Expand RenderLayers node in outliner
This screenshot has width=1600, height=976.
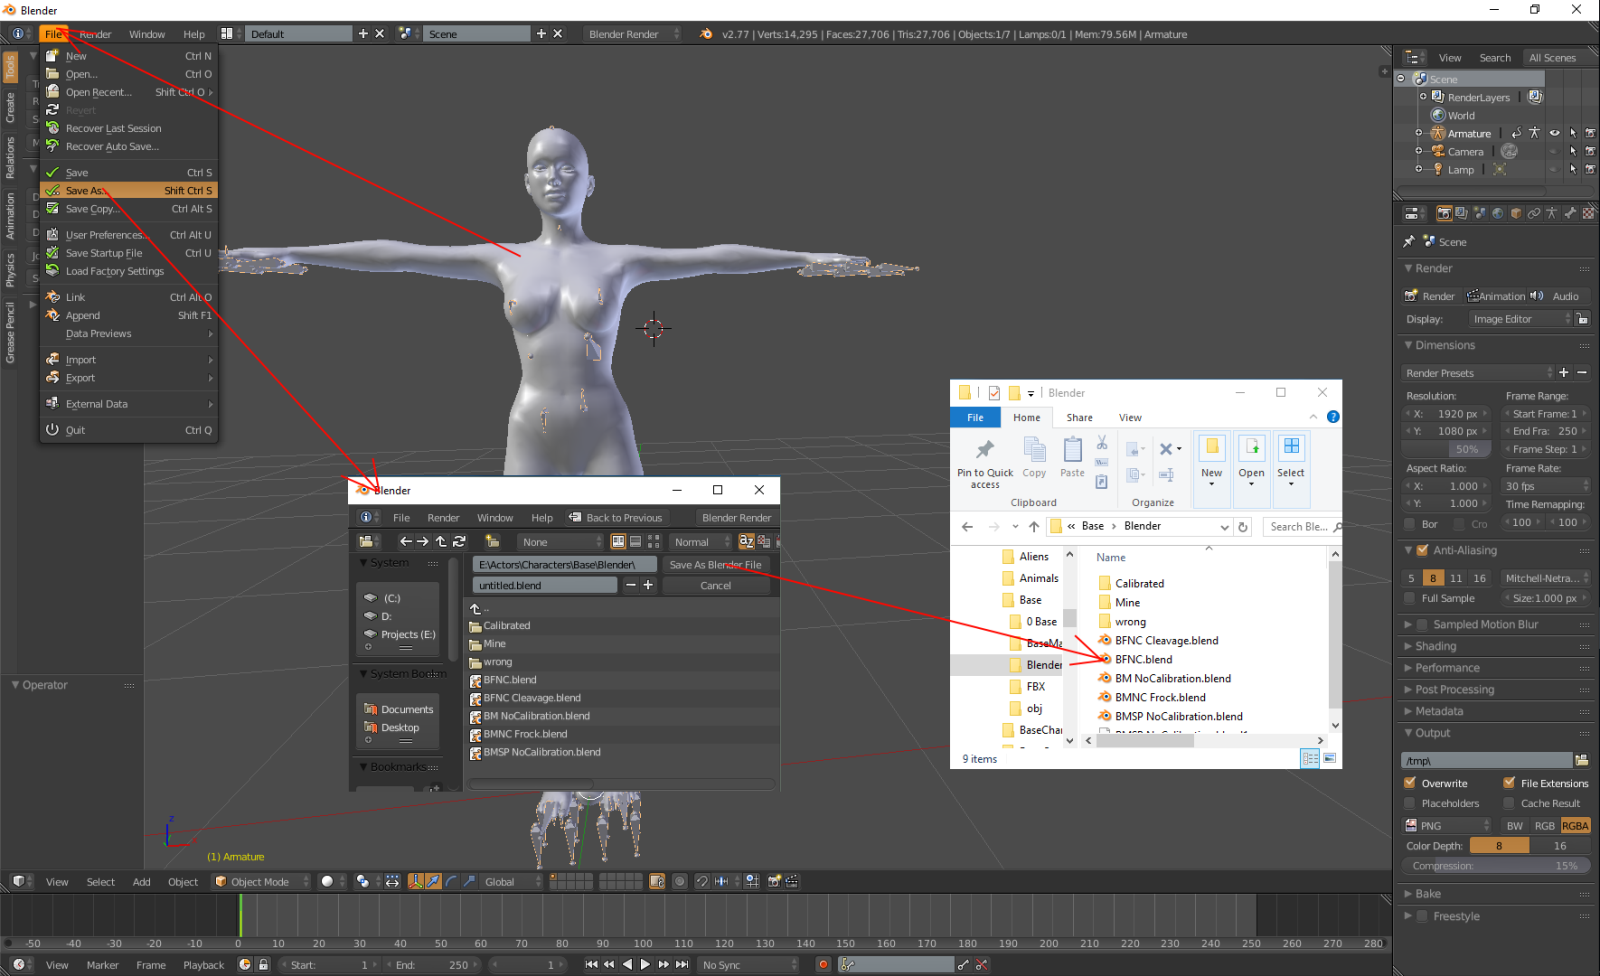(1423, 97)
